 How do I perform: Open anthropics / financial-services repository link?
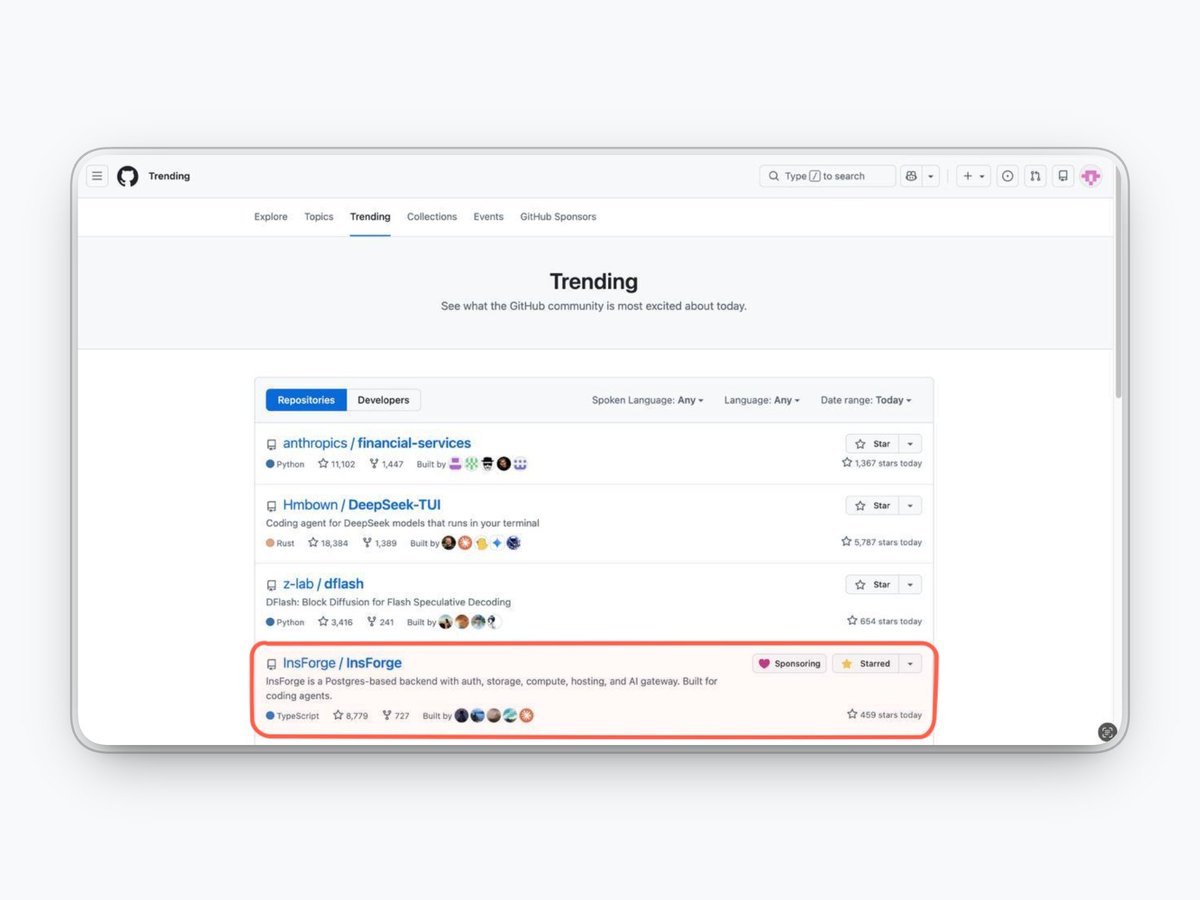pyautogui.click(x=377, y=443)
